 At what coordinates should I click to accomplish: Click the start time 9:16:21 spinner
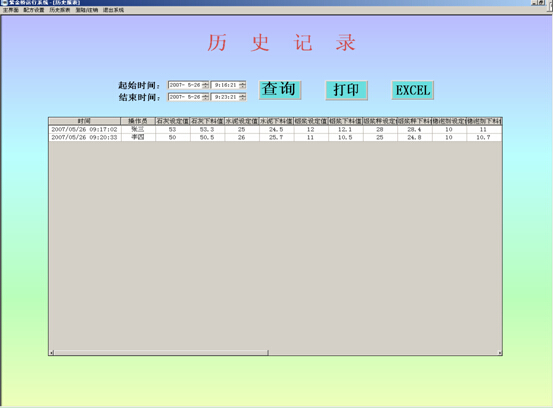(242, 85)
